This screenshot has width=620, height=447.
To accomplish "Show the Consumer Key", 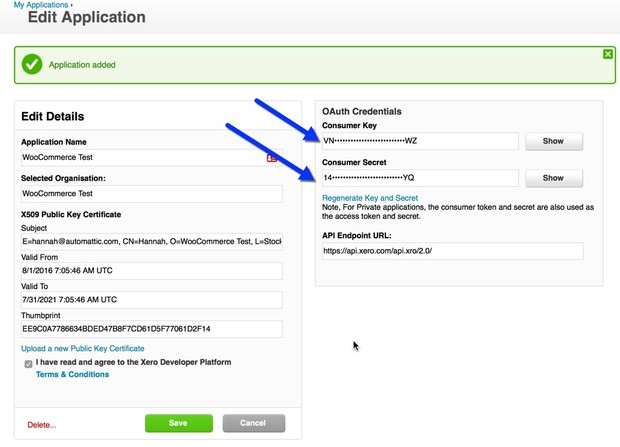I will [554, 141].
